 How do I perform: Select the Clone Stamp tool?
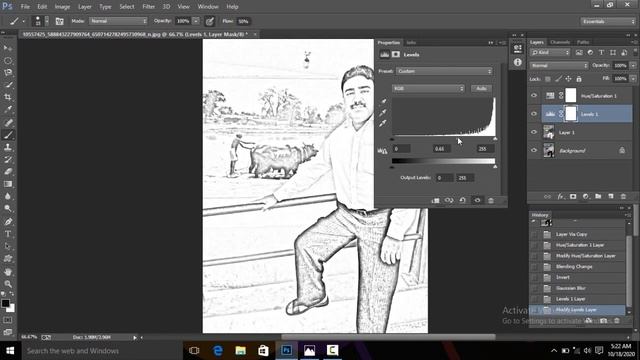(8, 147)
